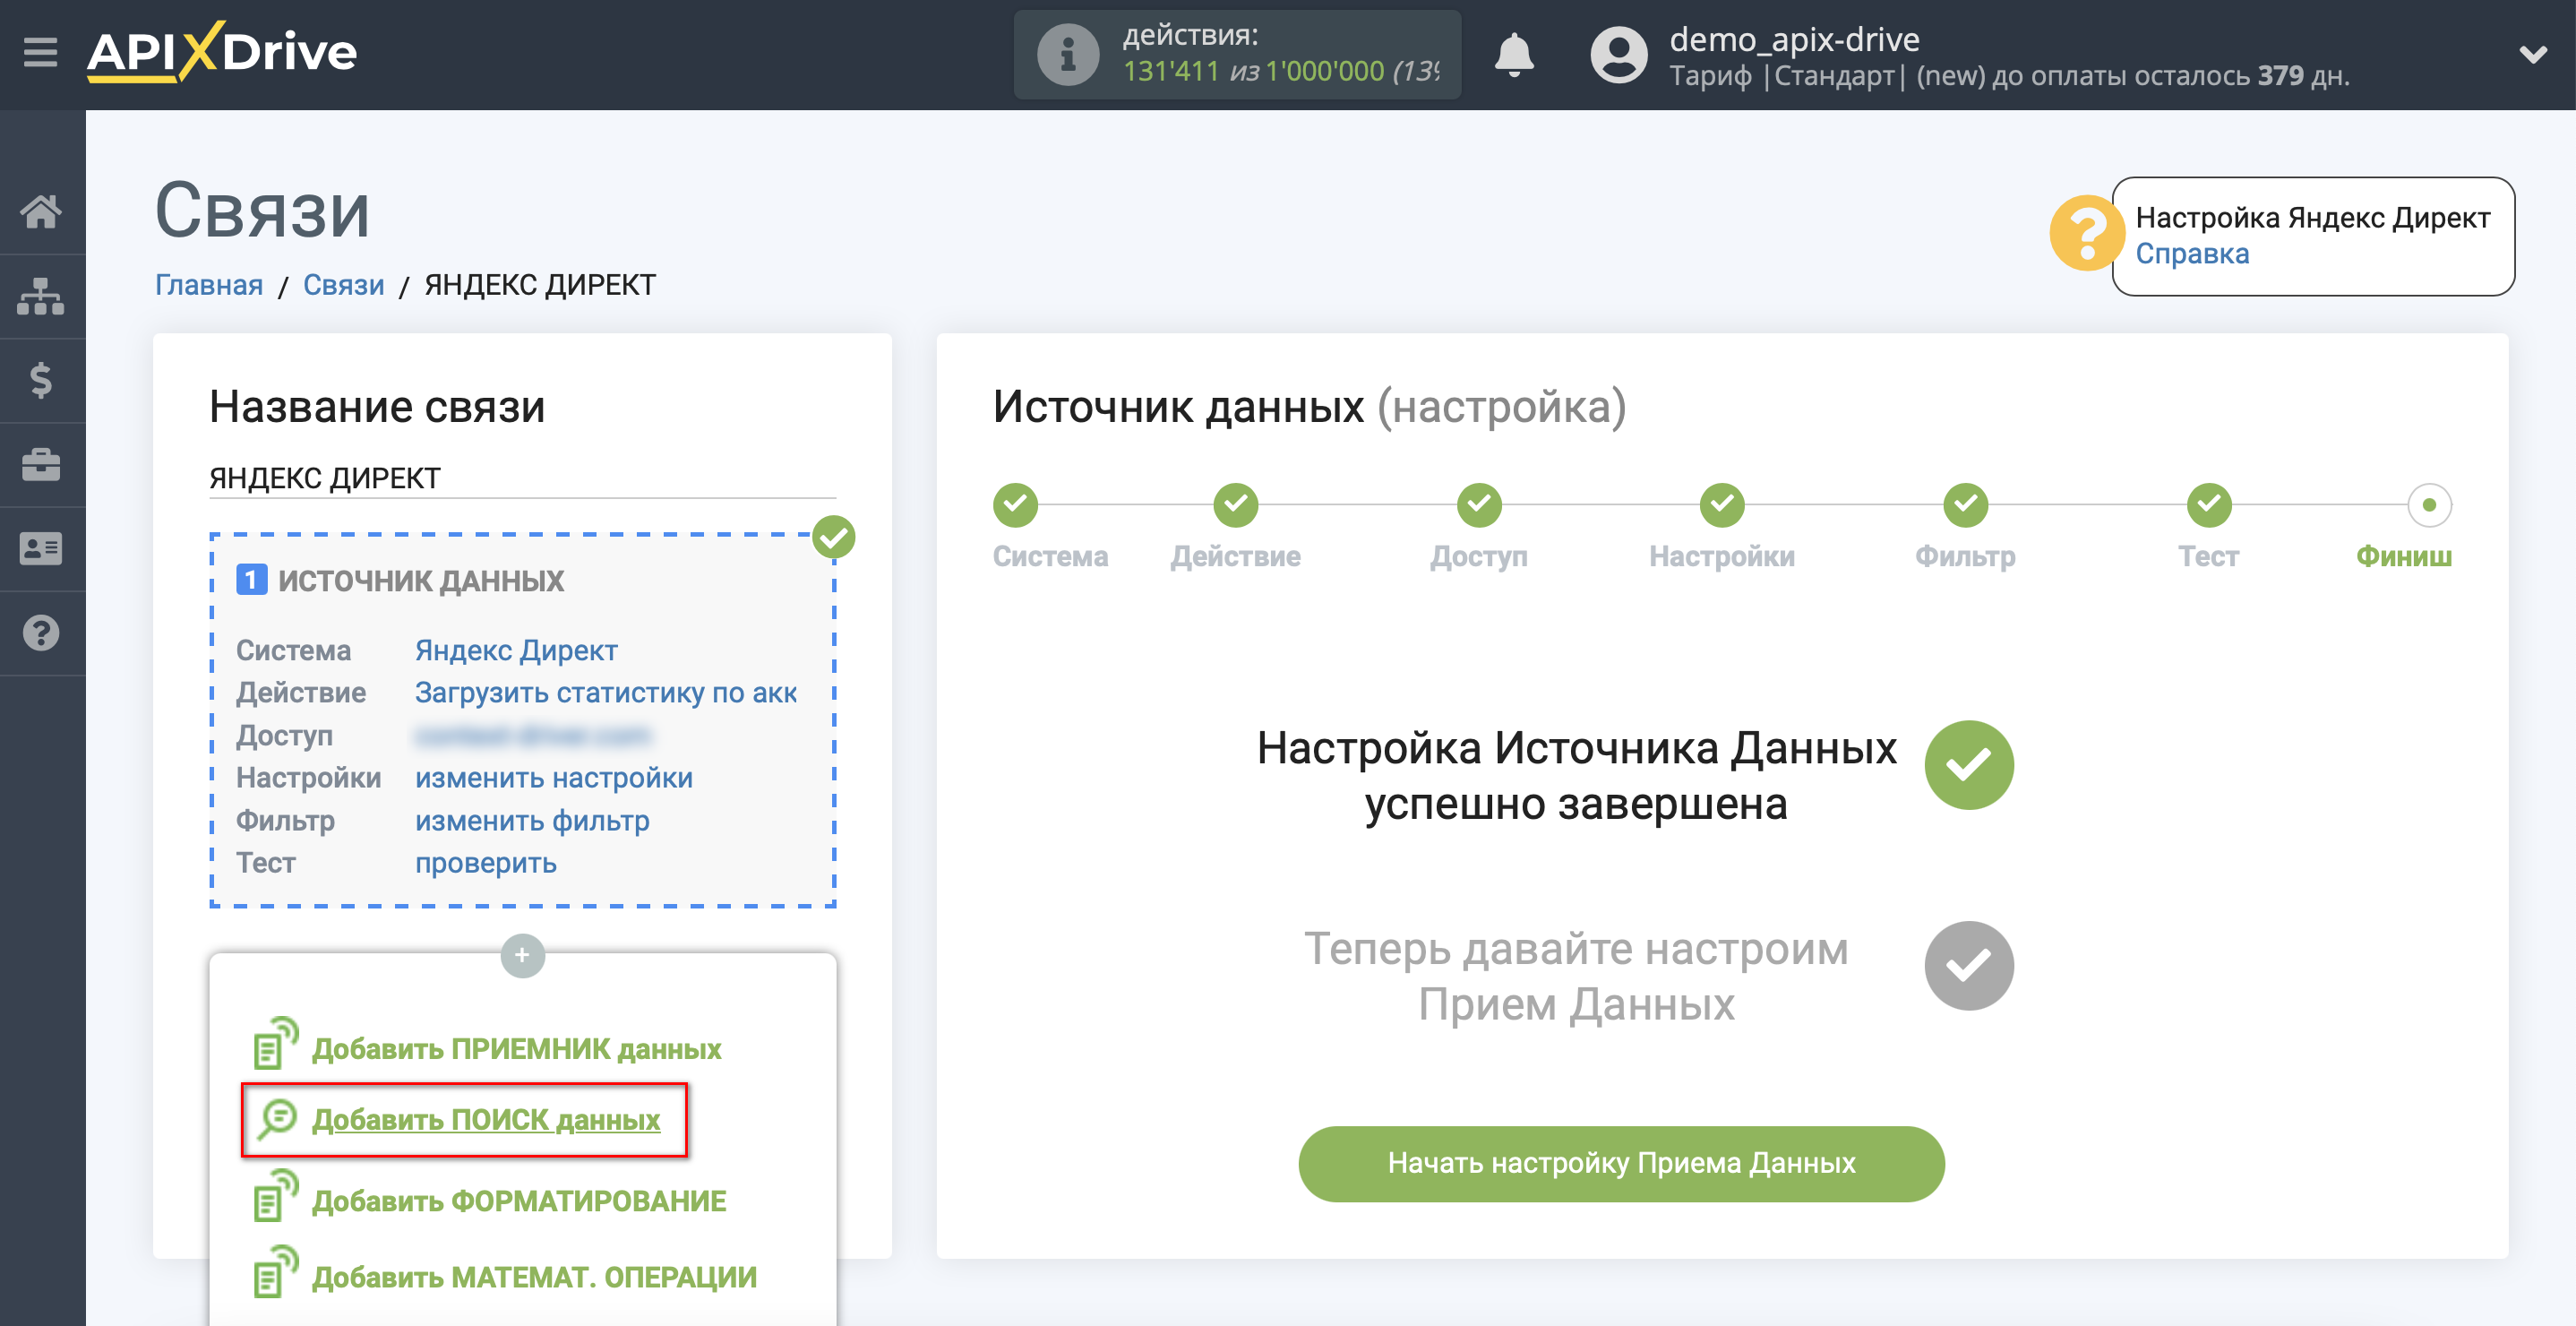The image size is (2576, 1326).
Task: Open billing dollar icon in sidebar
Action: pos(41,380)
